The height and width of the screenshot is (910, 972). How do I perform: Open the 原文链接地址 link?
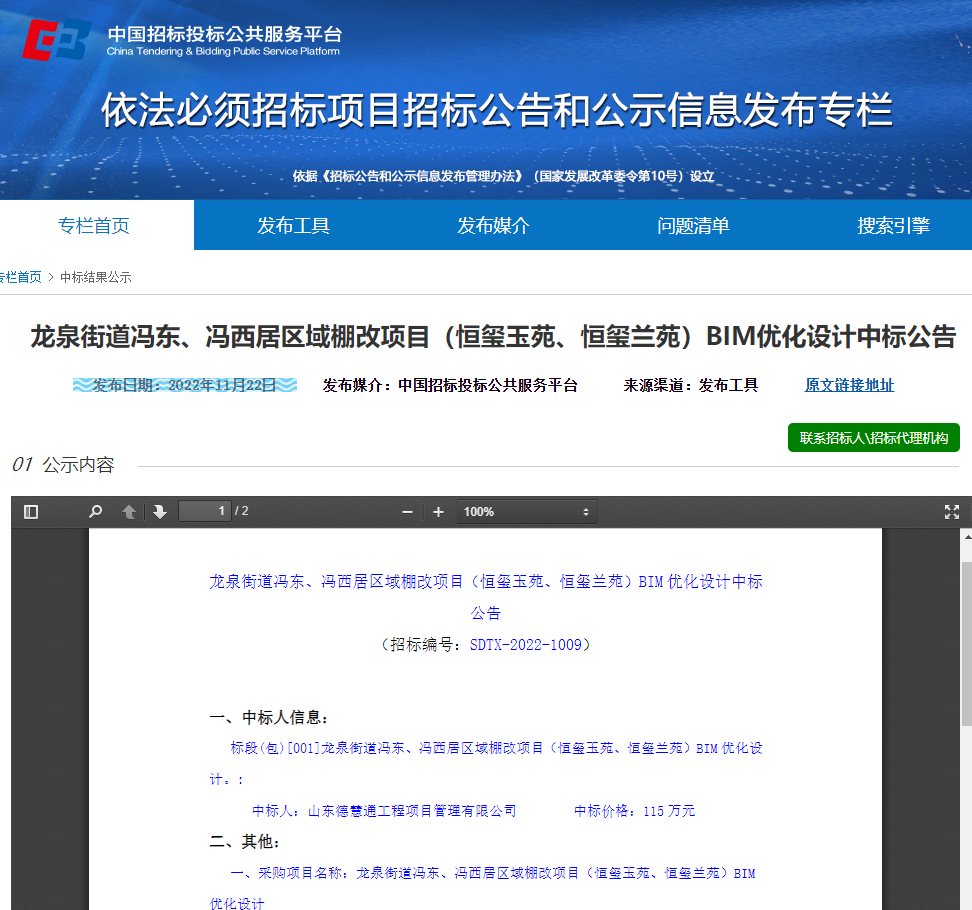point(849,385)
